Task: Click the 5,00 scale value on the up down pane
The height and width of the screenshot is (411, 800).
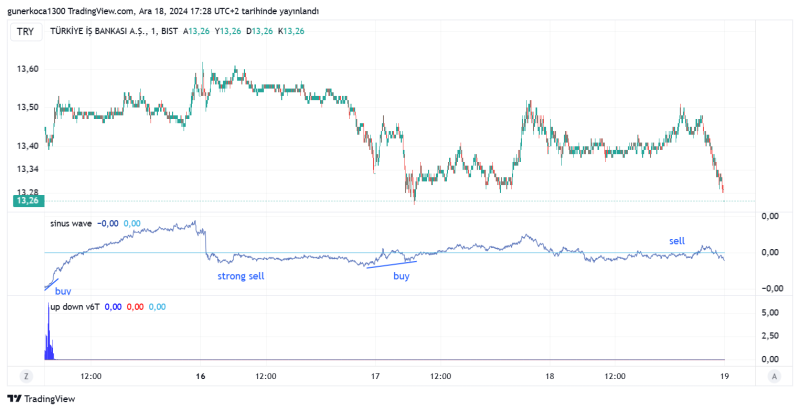Action: point(770,312)
